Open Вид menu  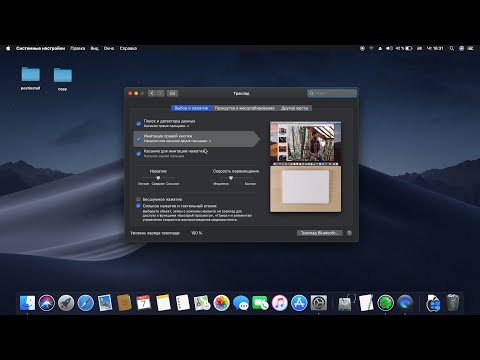(95, 48)
